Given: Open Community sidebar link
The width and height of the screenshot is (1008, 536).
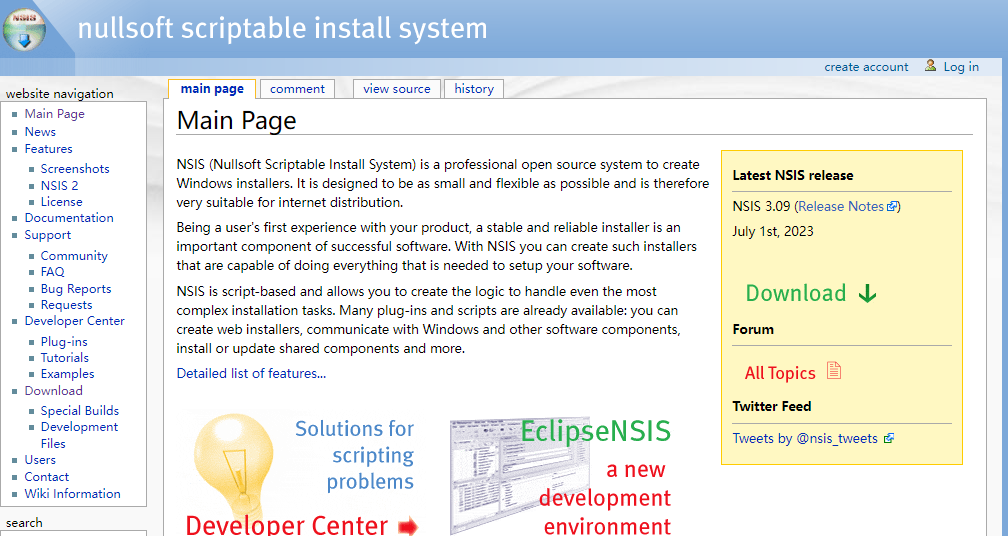Looking at the screenshot, I should click(x=74, y=256).
